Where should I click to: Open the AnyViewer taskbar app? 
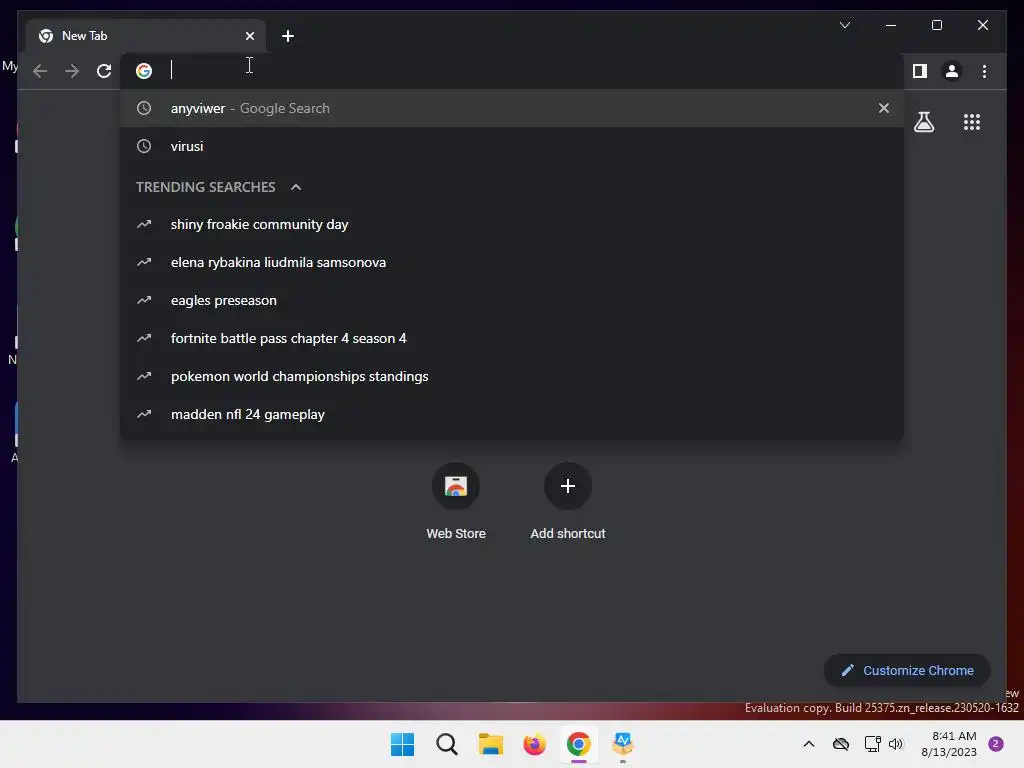pos(622,743)
